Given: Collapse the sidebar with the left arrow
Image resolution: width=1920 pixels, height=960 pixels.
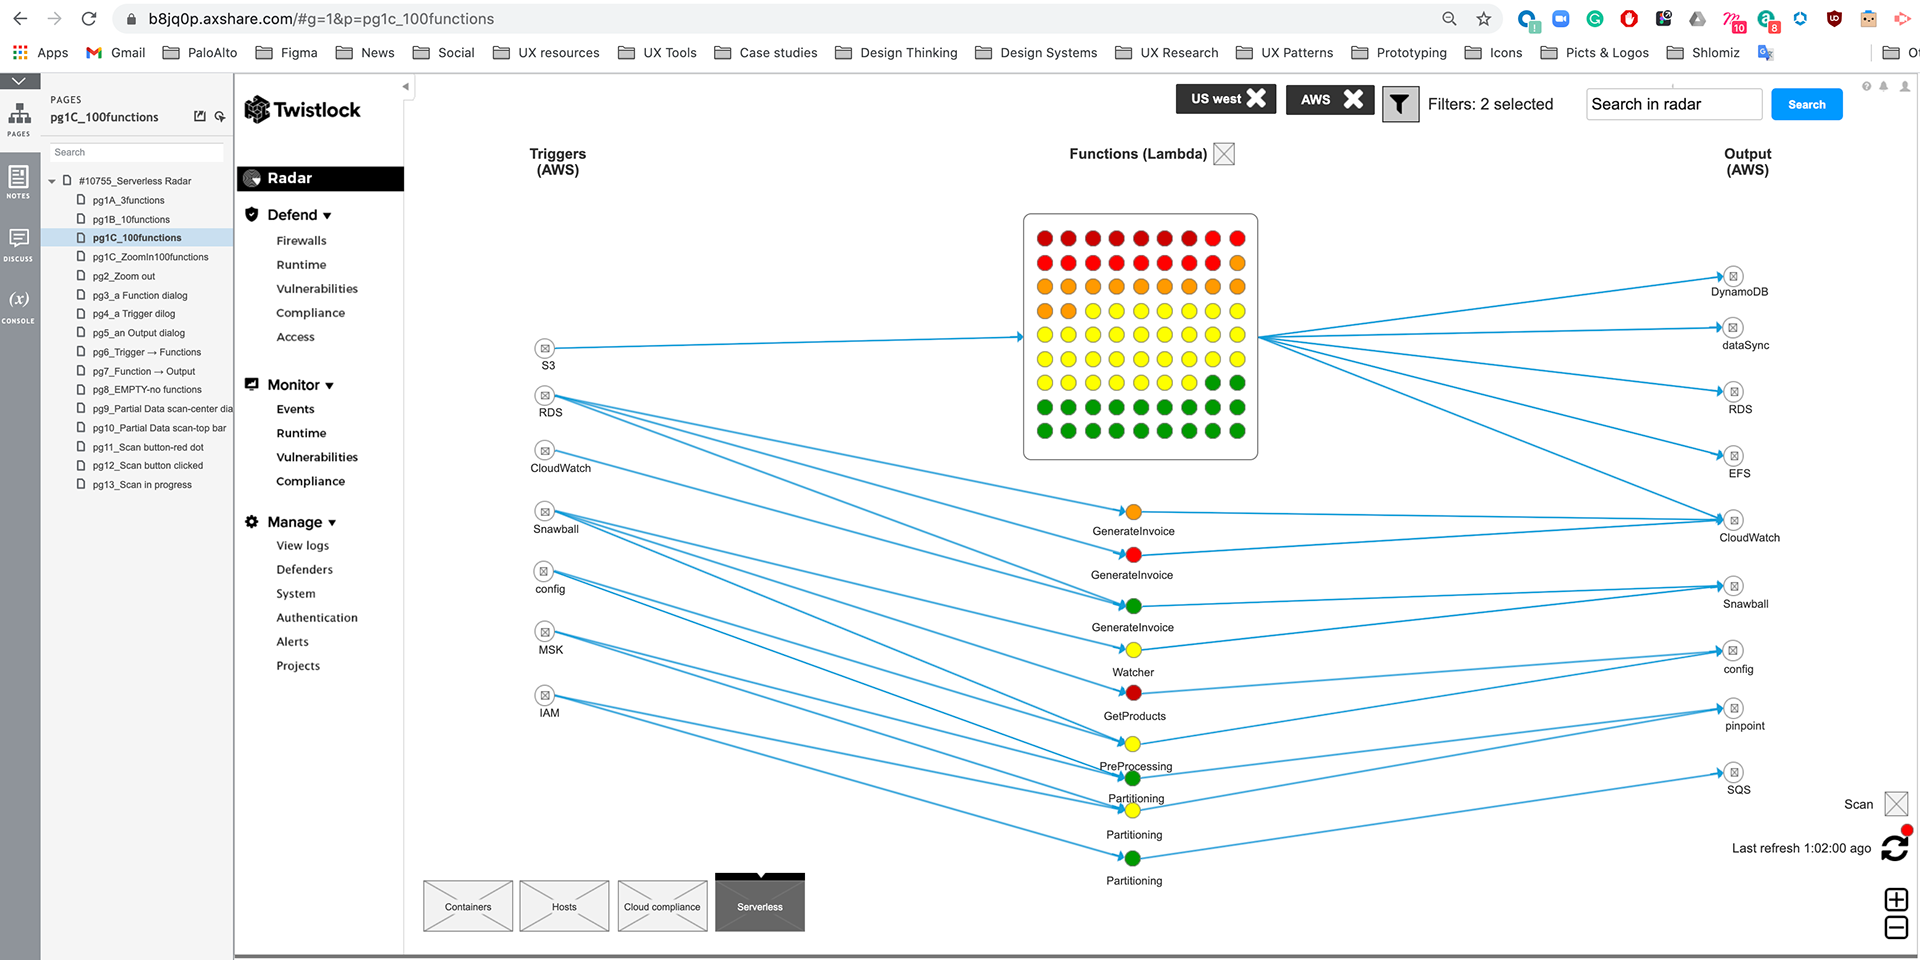Looking at the screenshot, I should click(x=405, y=87).
